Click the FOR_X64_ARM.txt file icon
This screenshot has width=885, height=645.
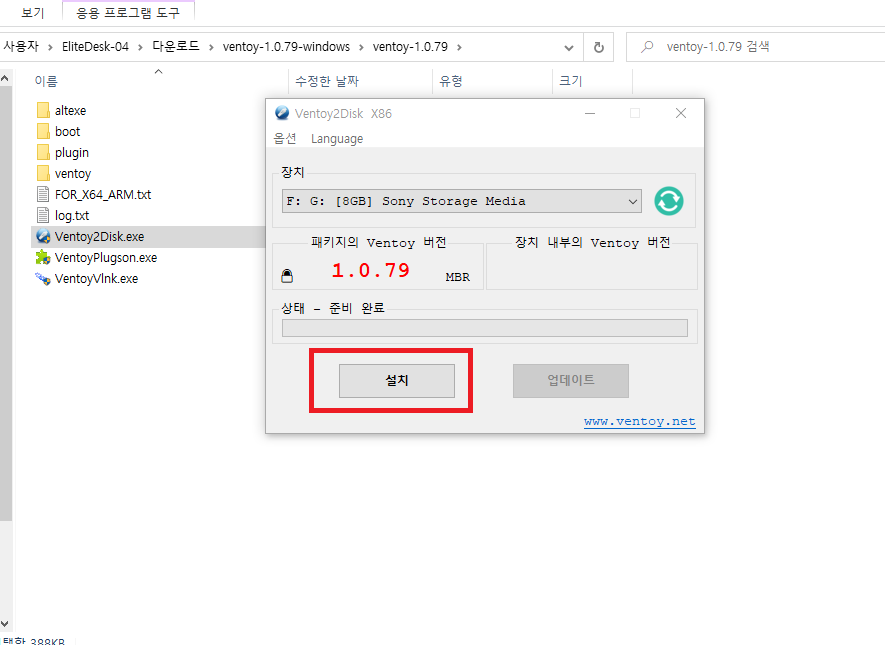point(43,195)
